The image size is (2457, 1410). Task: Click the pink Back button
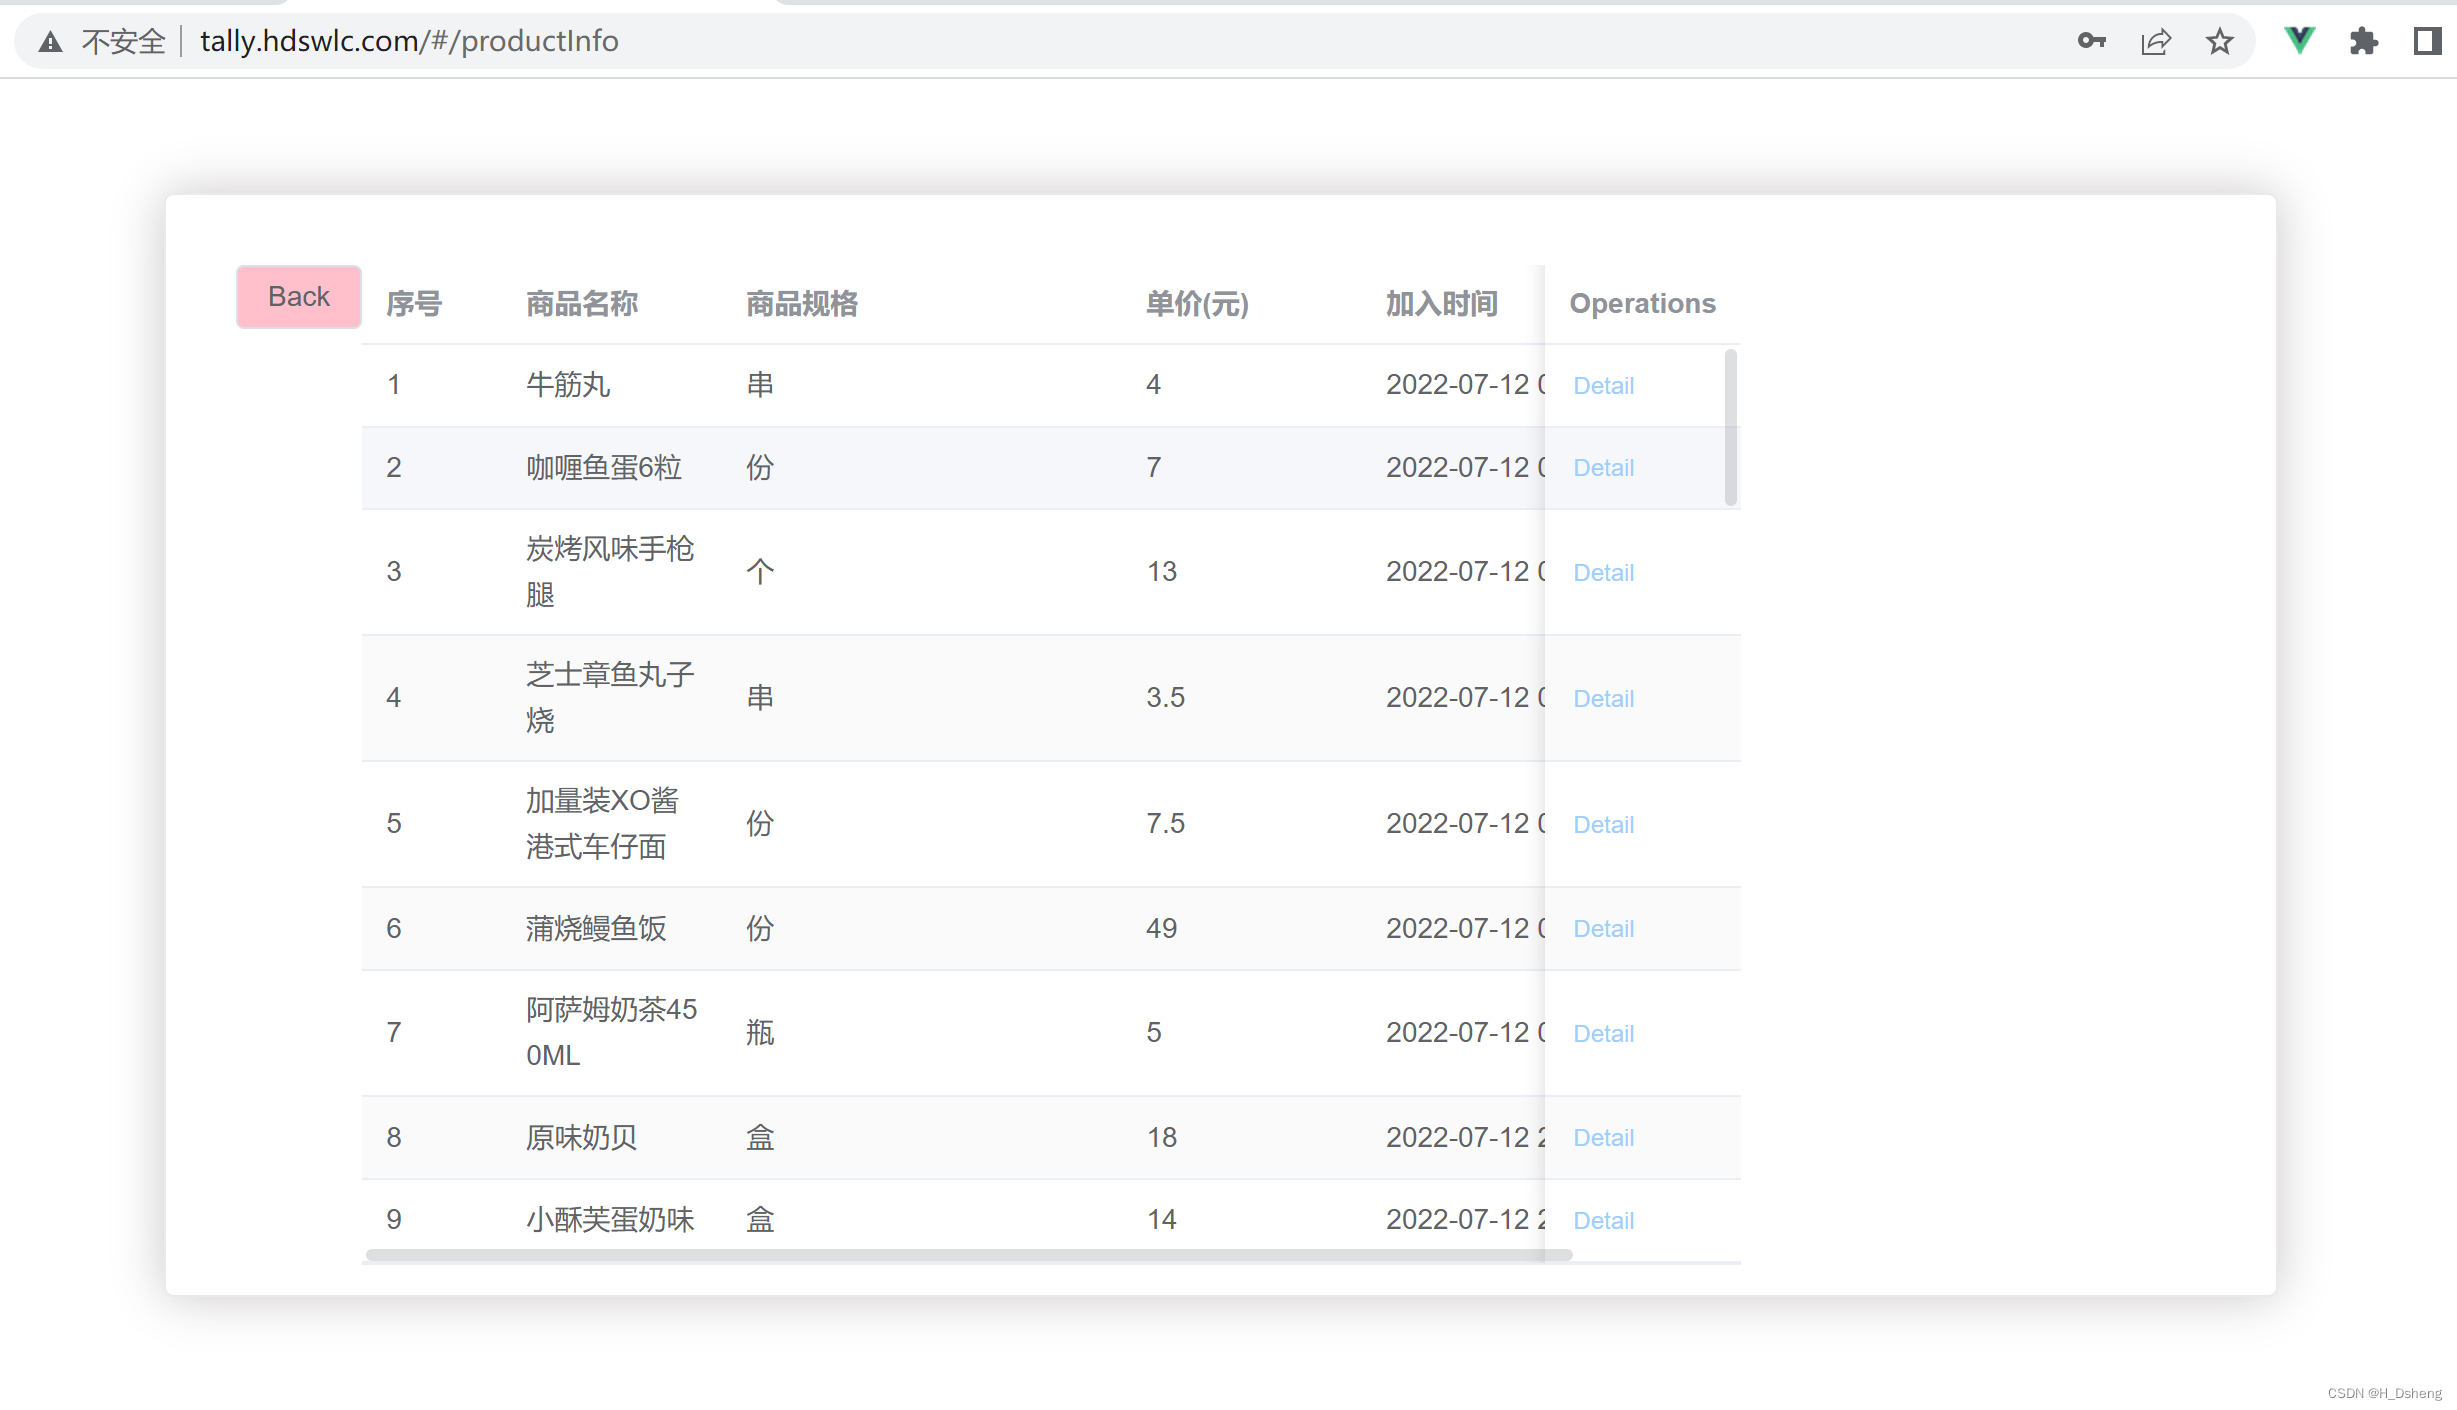pos(298,297)
